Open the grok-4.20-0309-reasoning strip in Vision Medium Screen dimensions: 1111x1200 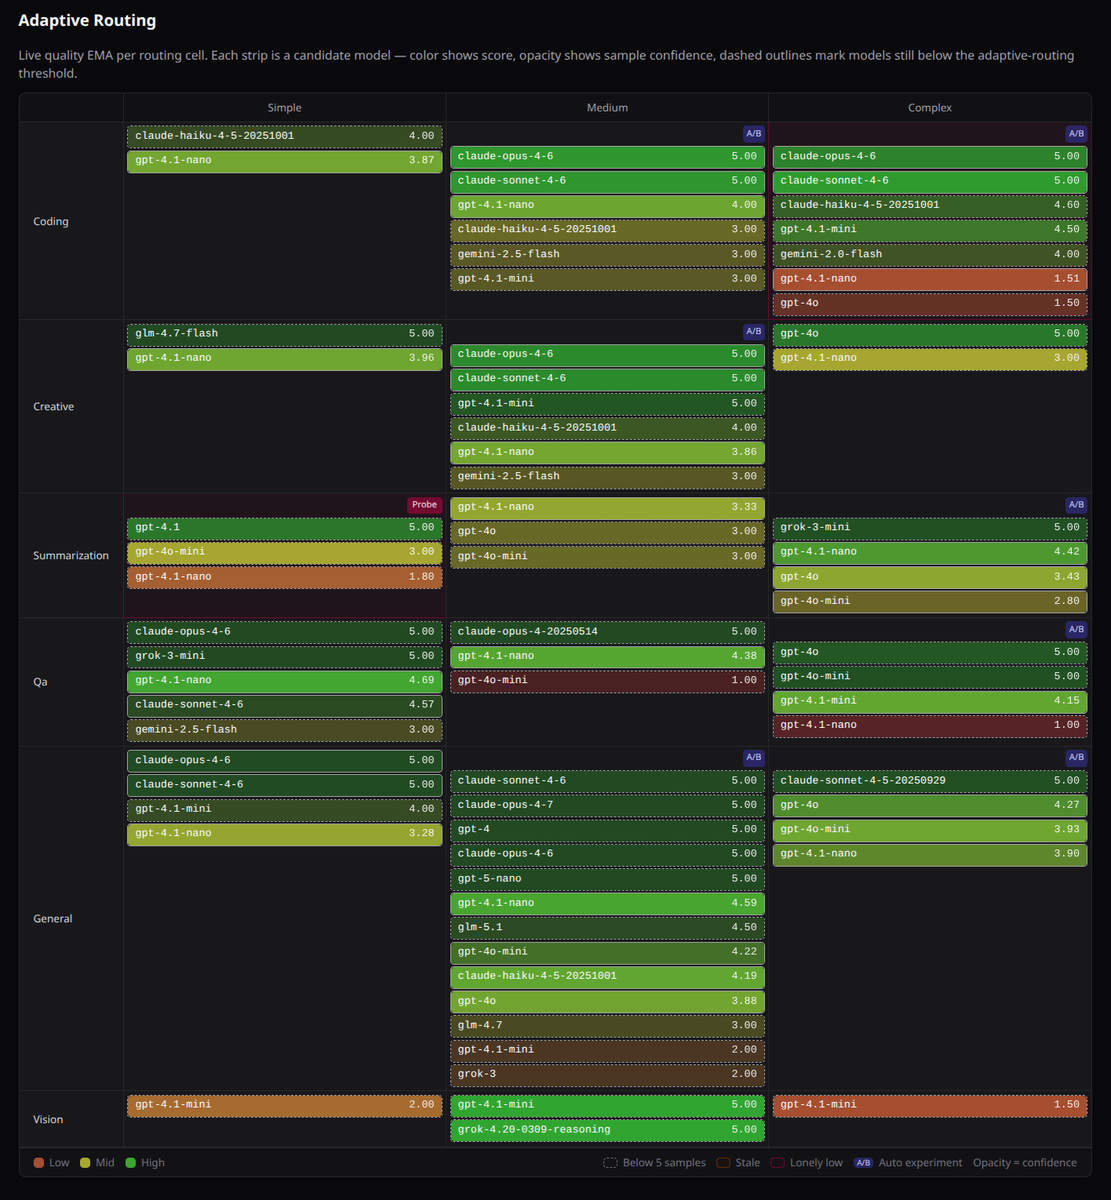coord(607,1130)
